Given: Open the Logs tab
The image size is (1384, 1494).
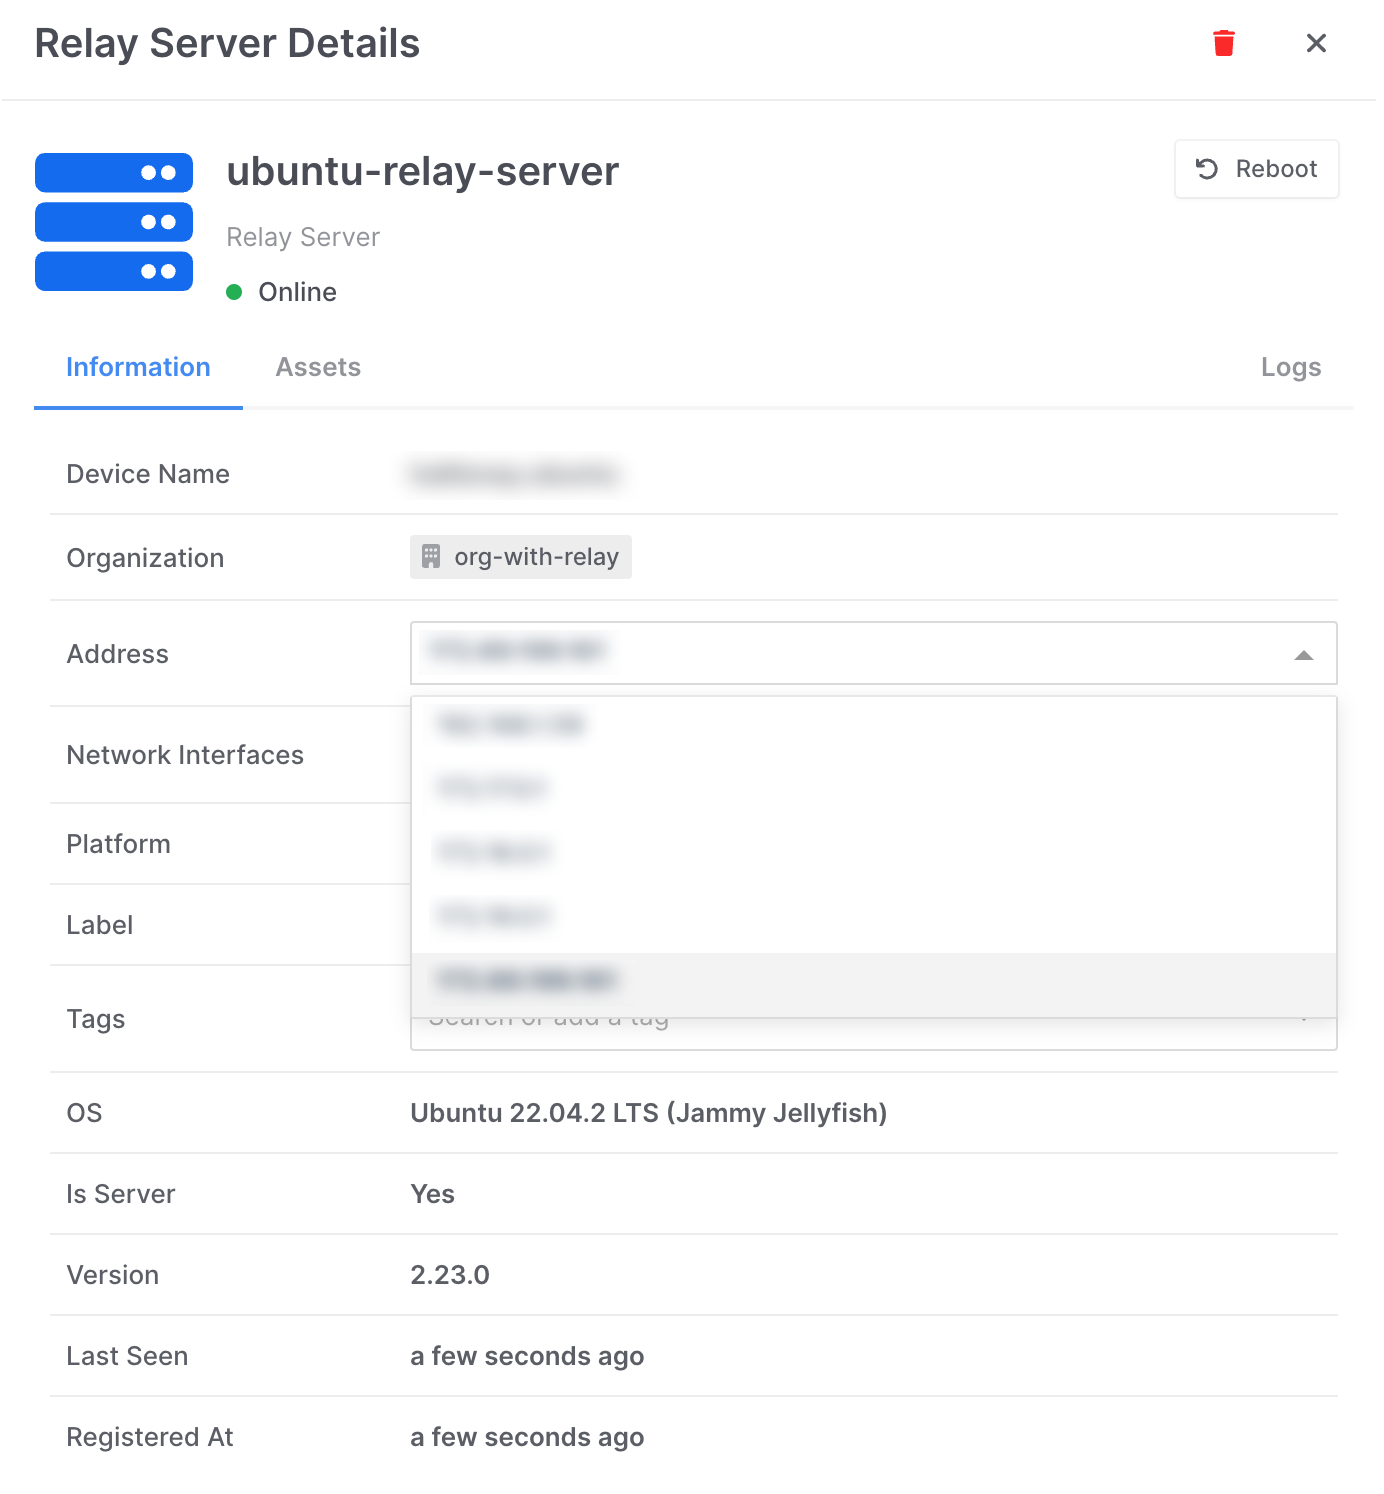Looking at the screenshot, I should click(1290, 367).
